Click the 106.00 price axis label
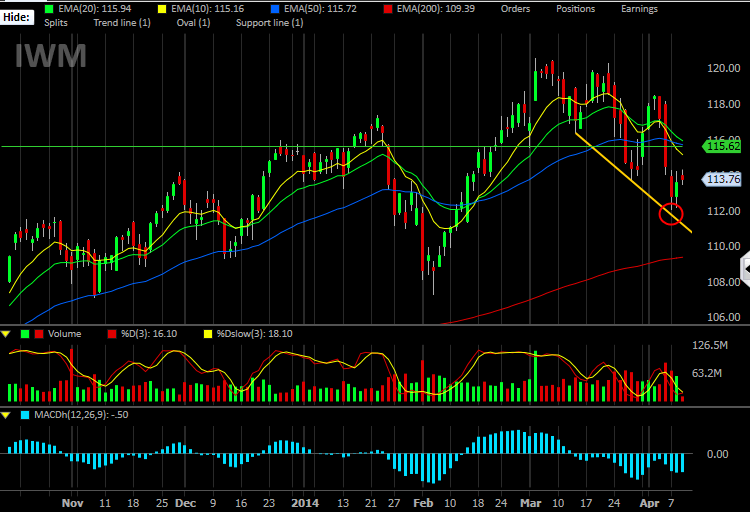Screen dimensions: 750x512 [x=724, y=317]
